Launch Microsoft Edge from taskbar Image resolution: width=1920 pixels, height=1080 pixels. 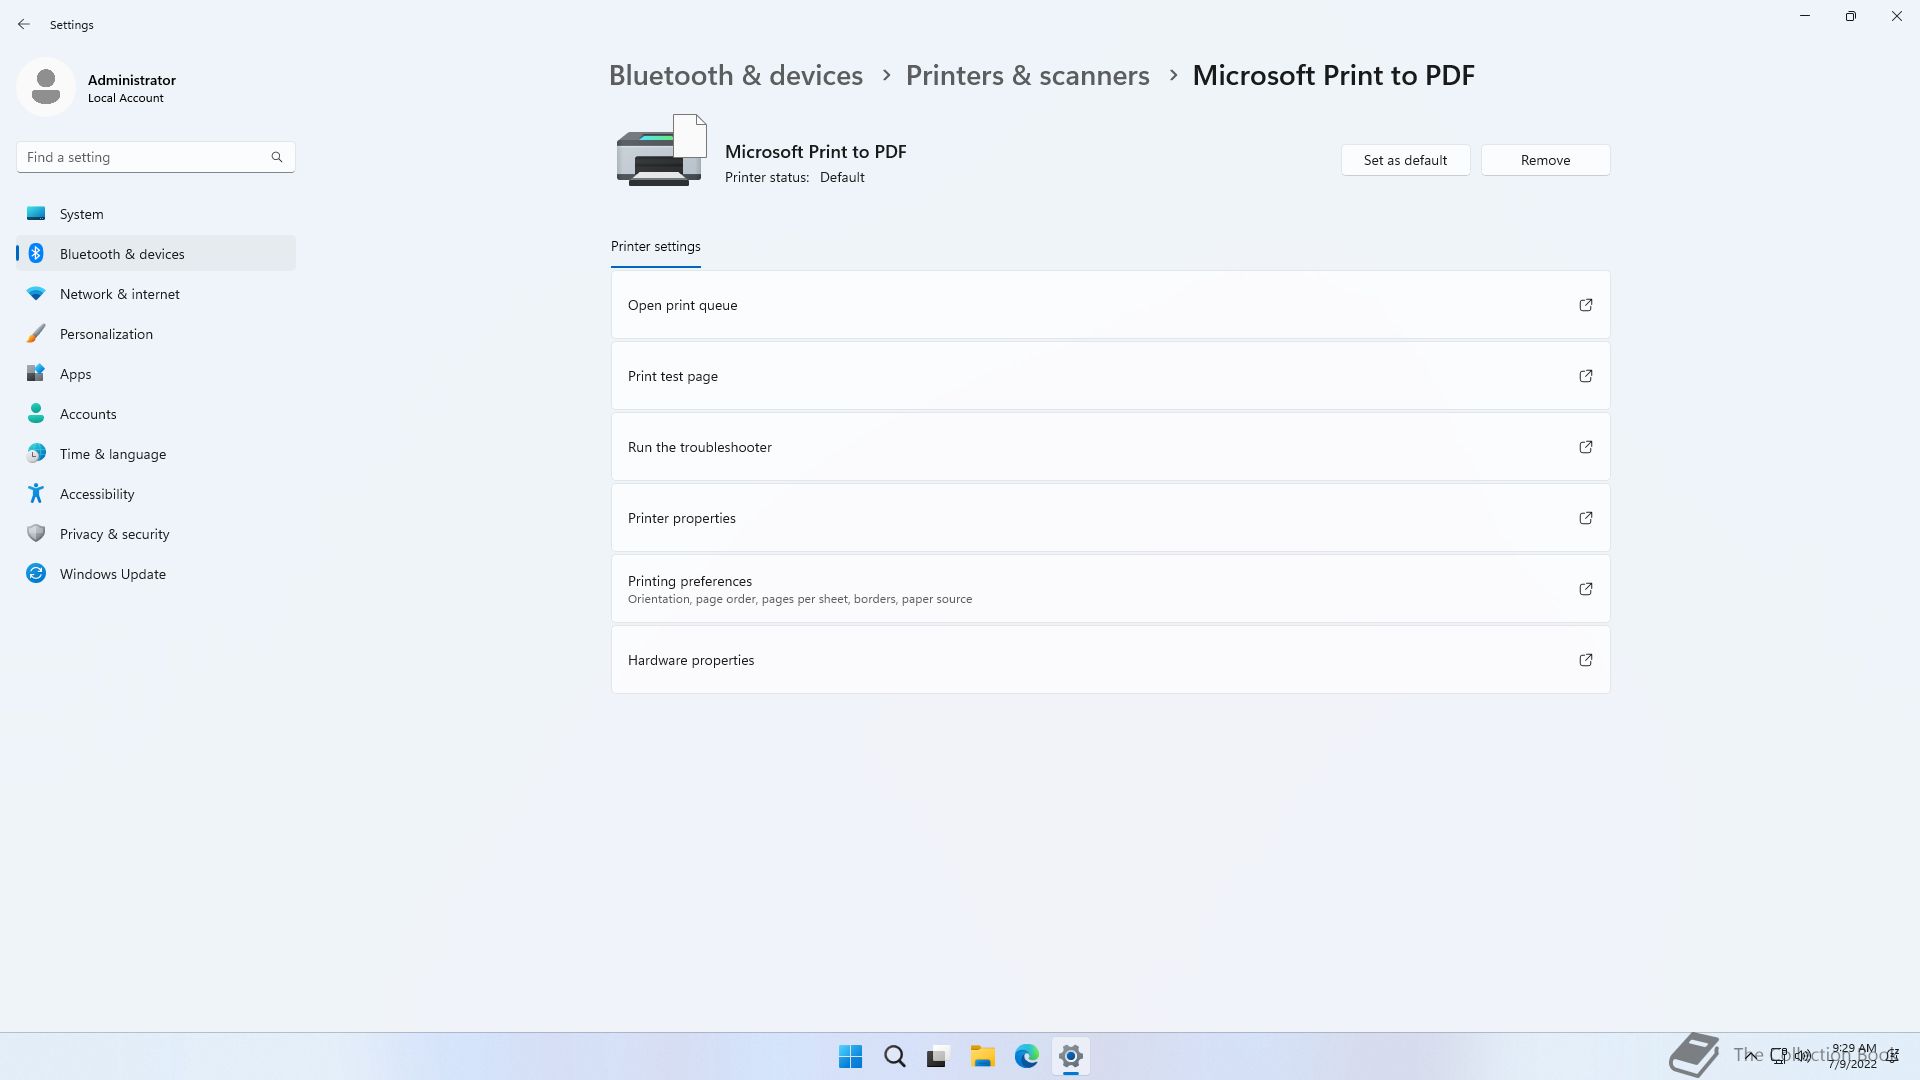[1026, 1056]
